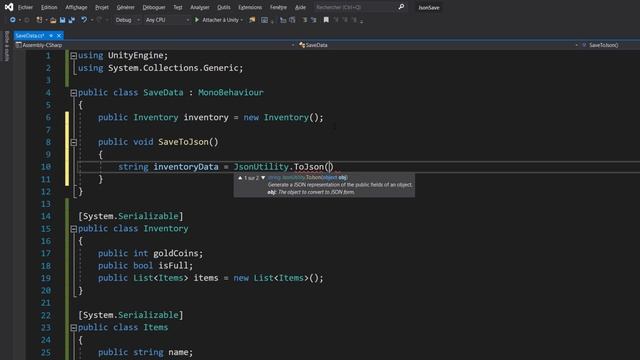640x360 pixels.
Task: Collapse the using directives block
Action: coord(73,56)
